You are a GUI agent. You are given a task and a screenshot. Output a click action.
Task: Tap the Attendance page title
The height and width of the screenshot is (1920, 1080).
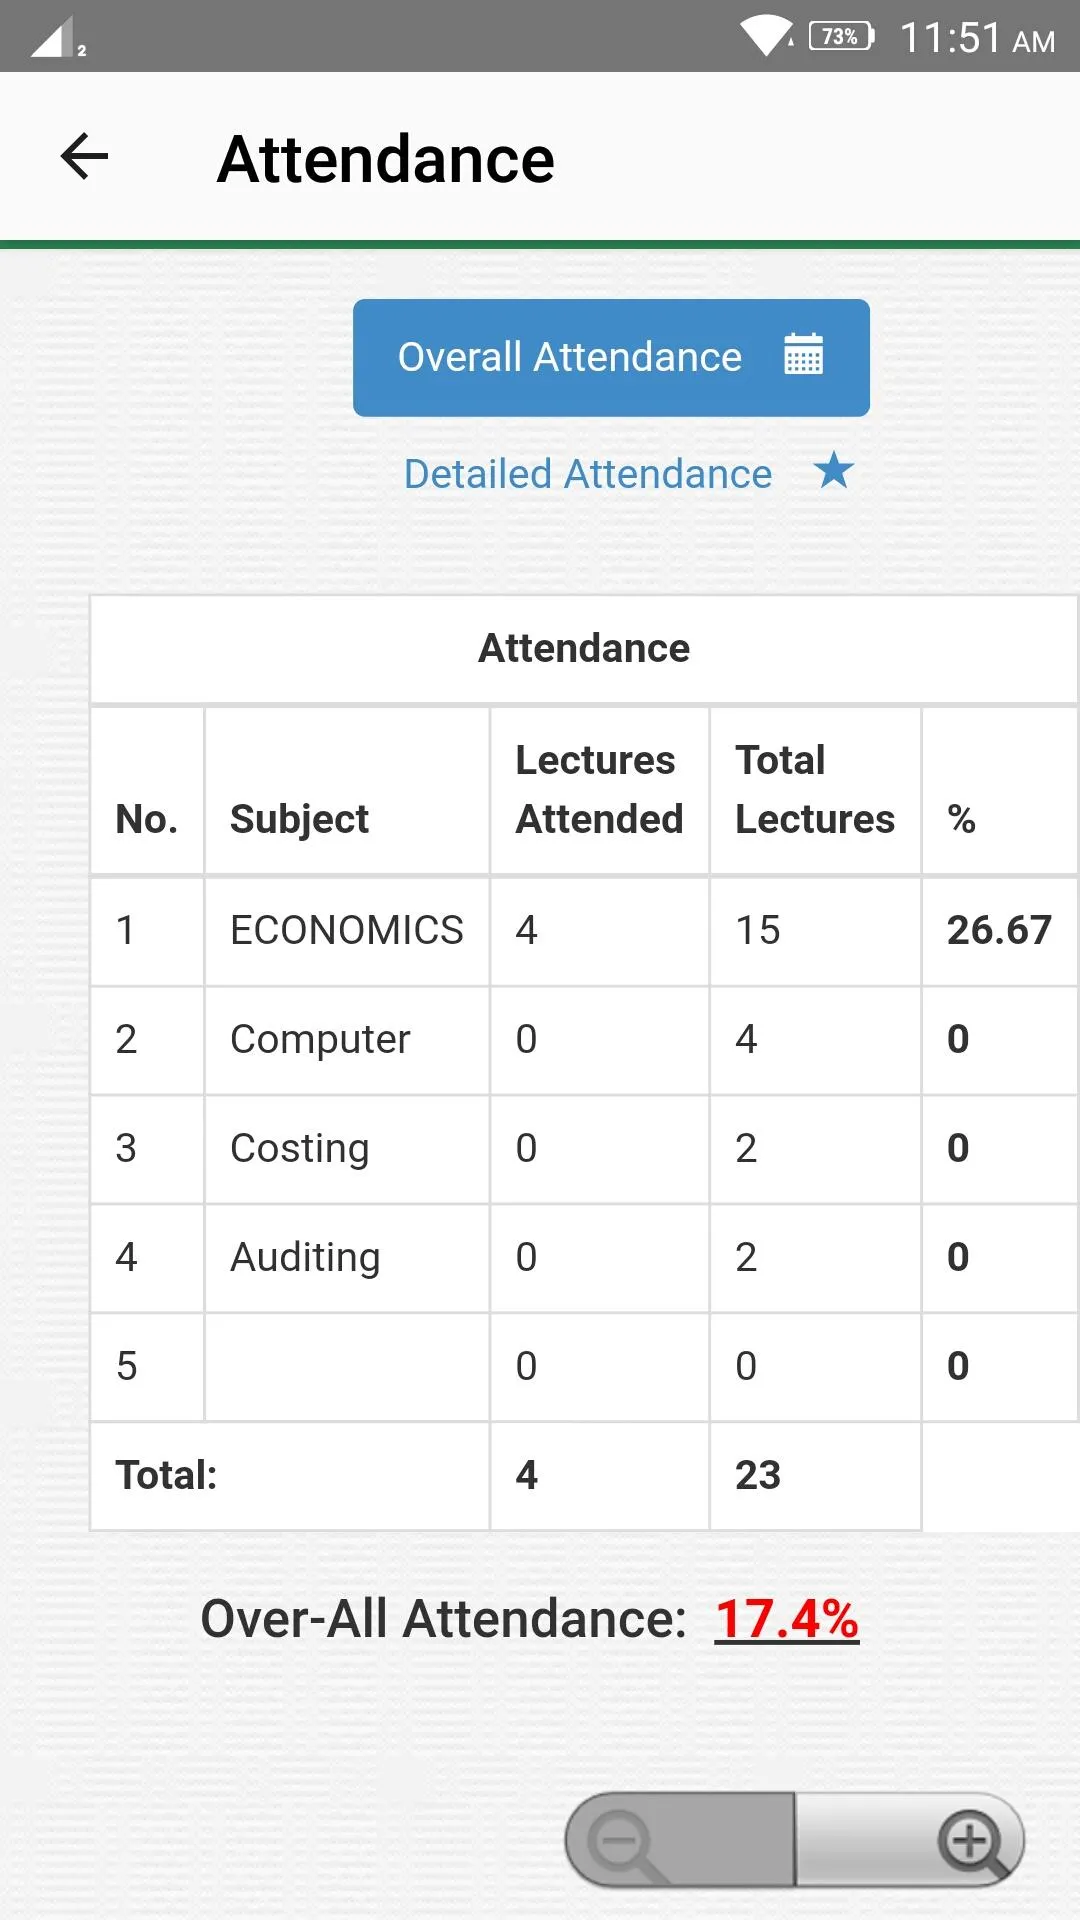(386, 159)
